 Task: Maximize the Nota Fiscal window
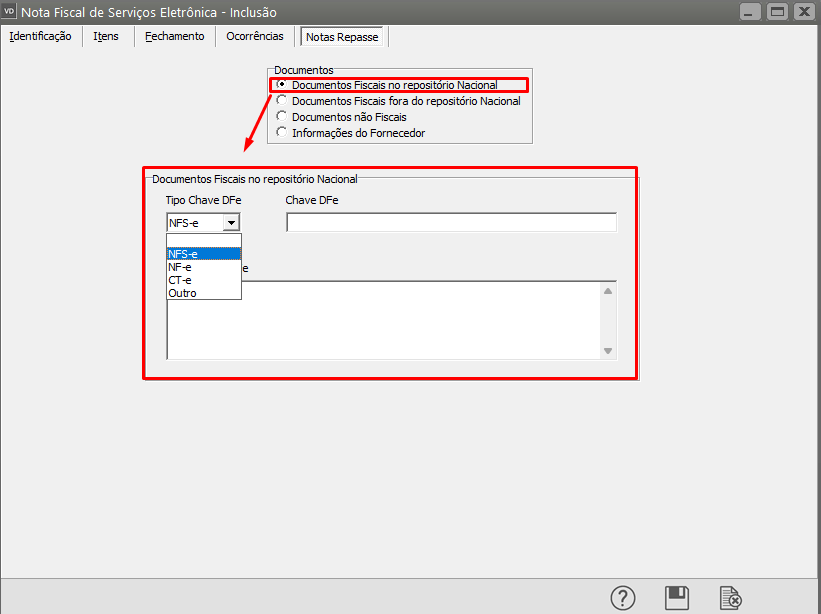point(776,12)
